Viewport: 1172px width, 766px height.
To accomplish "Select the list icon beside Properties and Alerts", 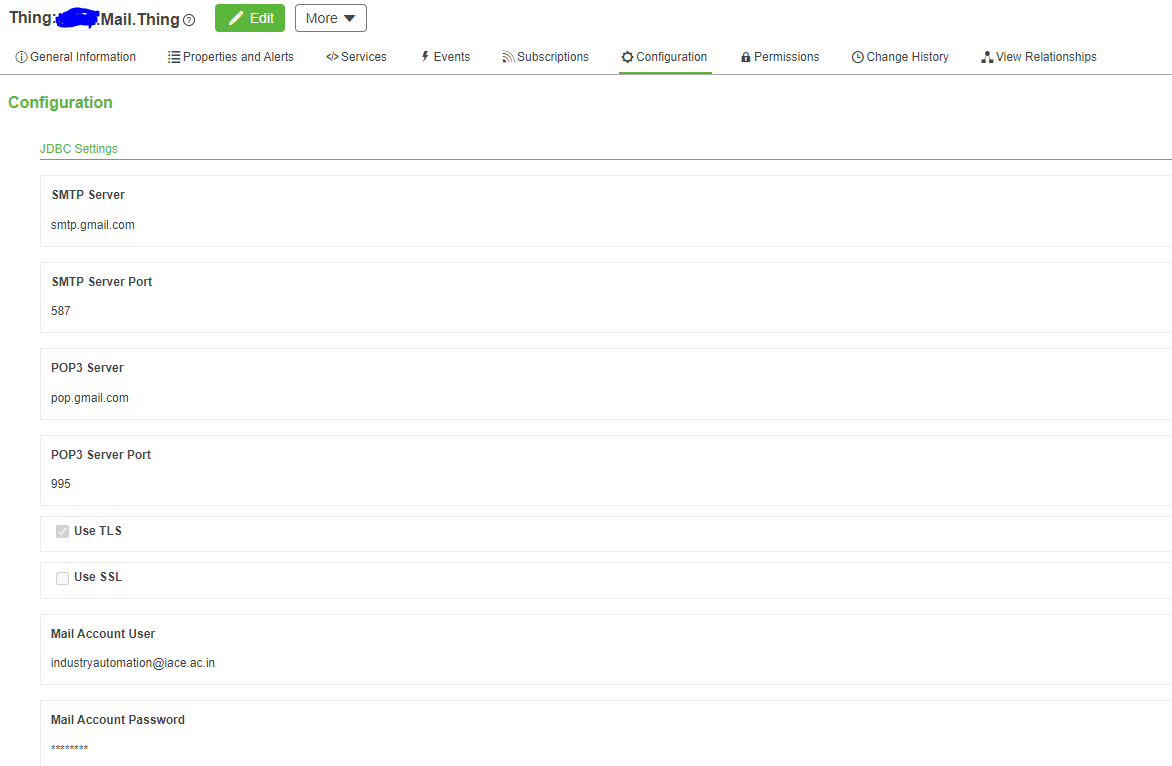I will coord(175,57).
